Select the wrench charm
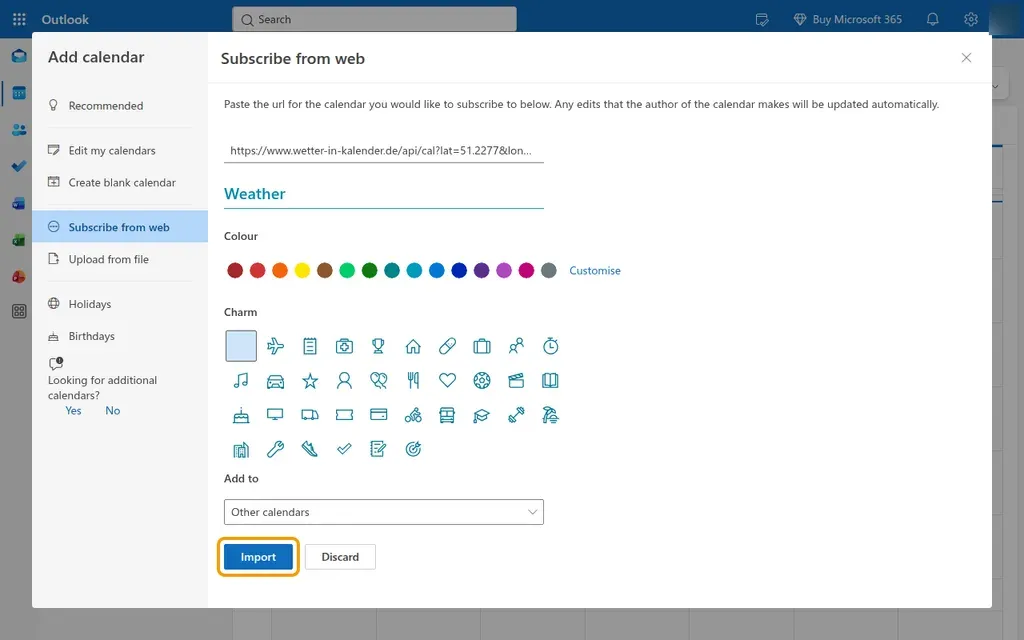The height and width of the screenshot is (640, 1024). click(x=276, y=449)
